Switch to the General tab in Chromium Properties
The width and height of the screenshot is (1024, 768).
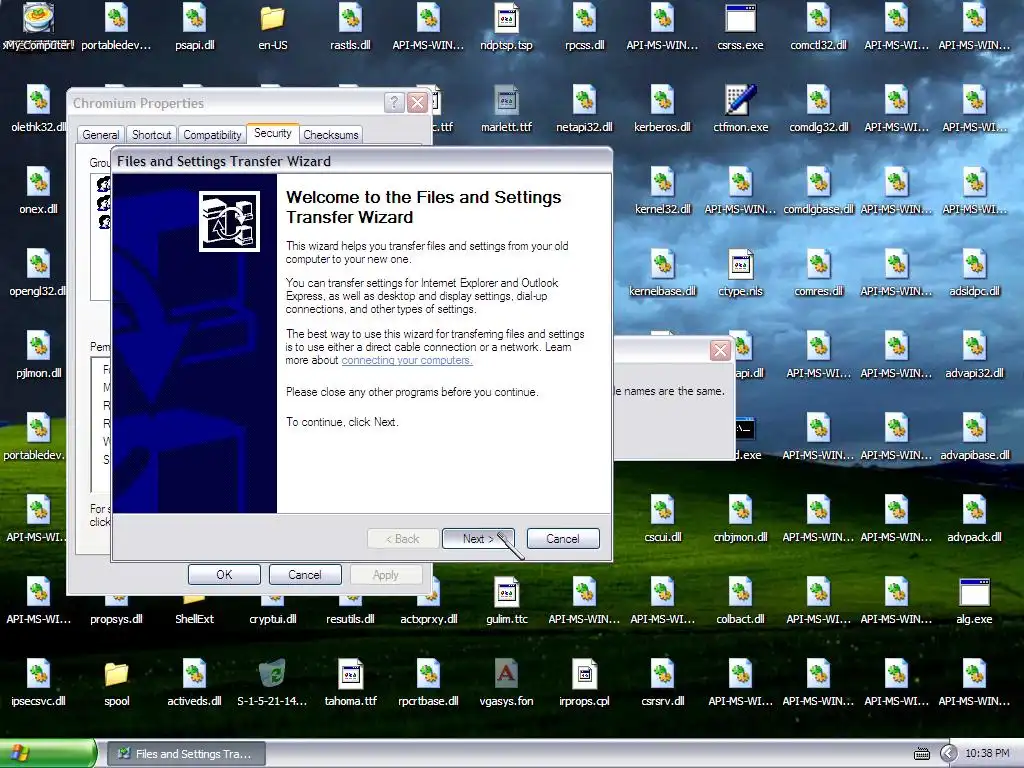(101, 135)
